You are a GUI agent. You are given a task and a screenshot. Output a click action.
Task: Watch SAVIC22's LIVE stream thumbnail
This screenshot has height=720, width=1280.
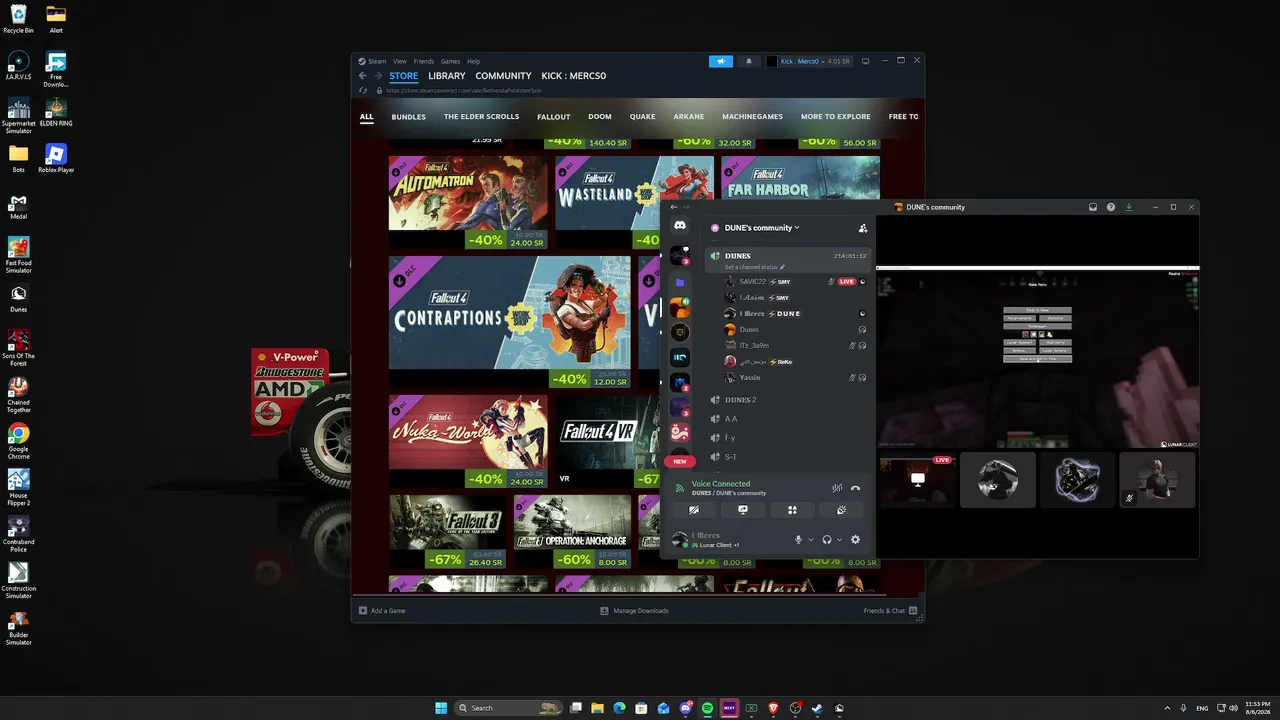918,480
